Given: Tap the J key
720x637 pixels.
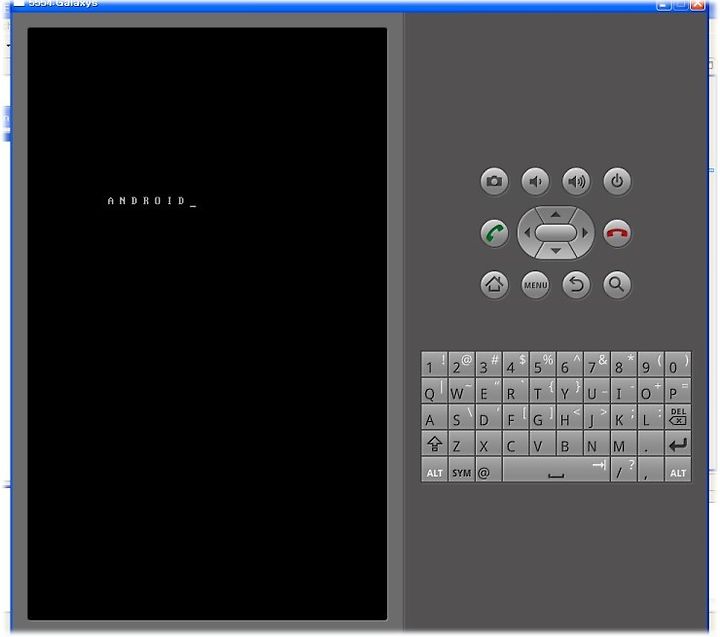Looking at the screenshot, I should tap(596, 417).
